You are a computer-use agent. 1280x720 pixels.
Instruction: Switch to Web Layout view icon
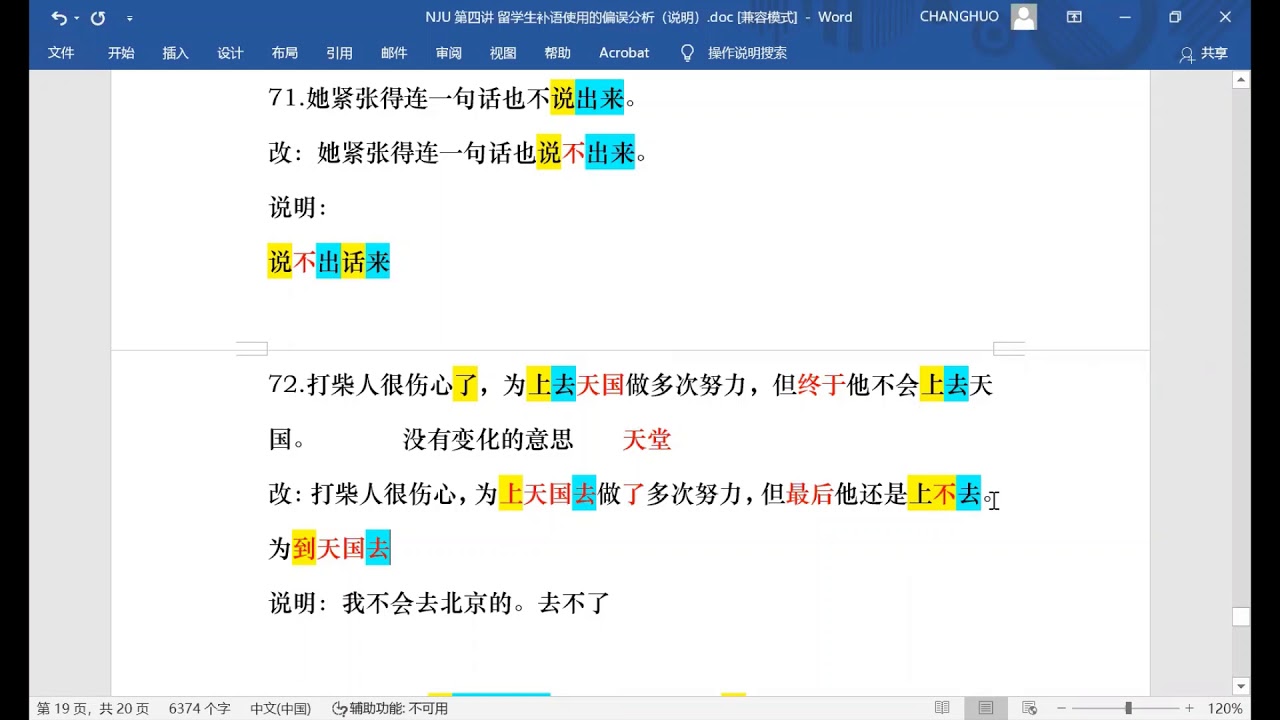pyautogui.click(x=1030, y=708)
